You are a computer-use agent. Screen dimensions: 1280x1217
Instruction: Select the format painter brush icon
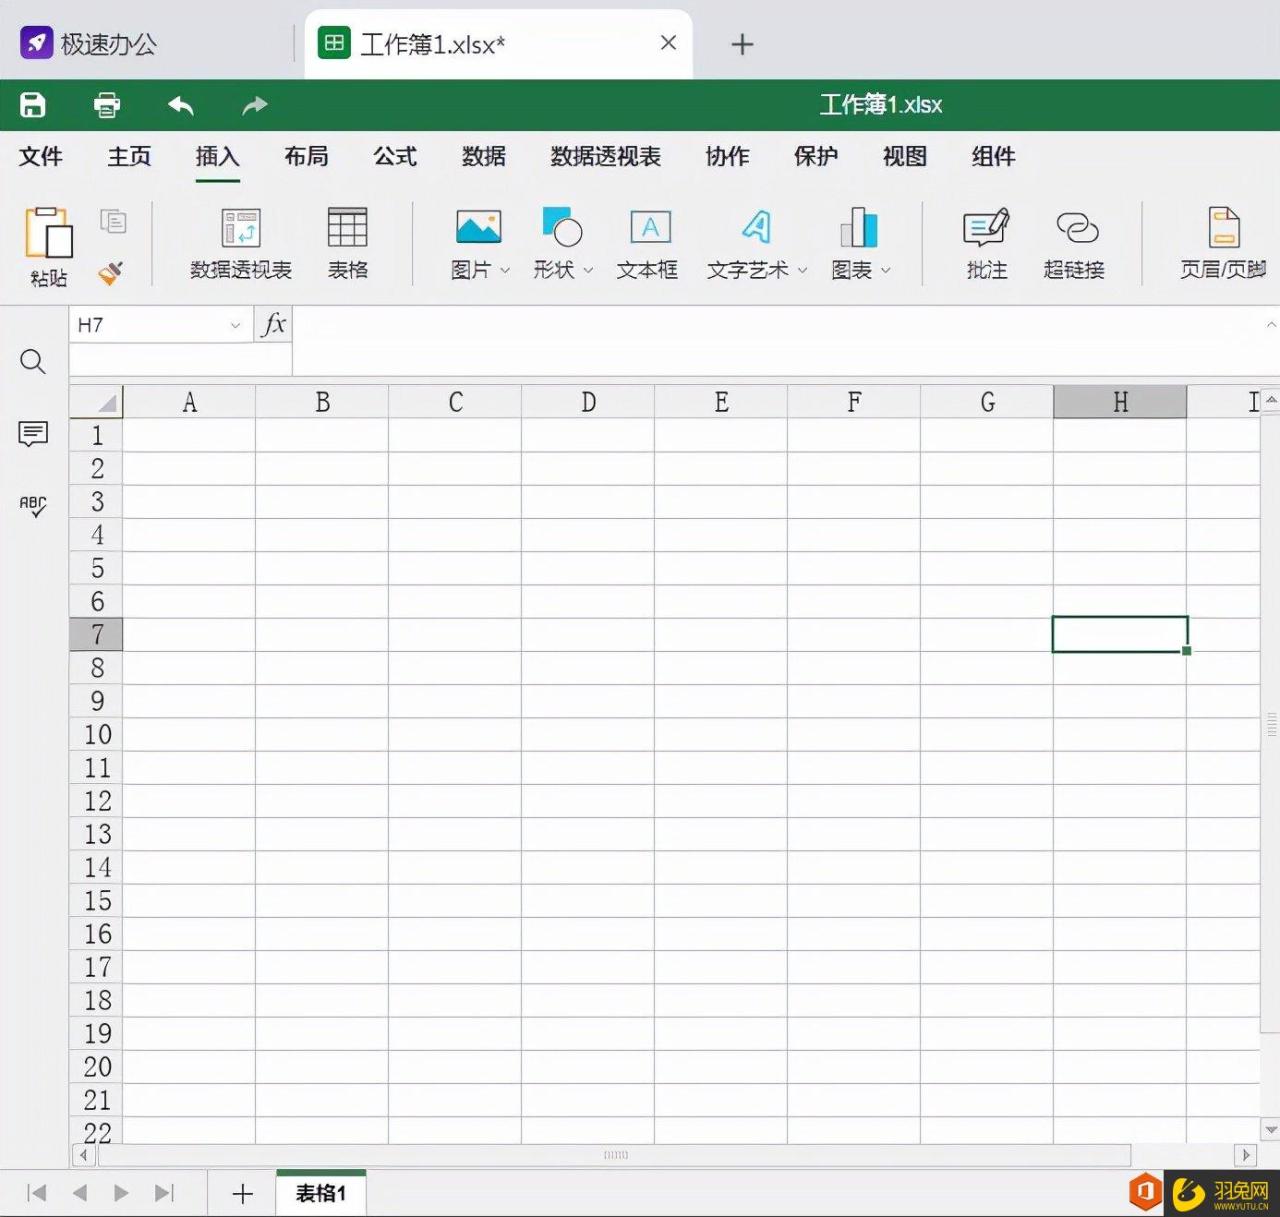pos(111,272)
